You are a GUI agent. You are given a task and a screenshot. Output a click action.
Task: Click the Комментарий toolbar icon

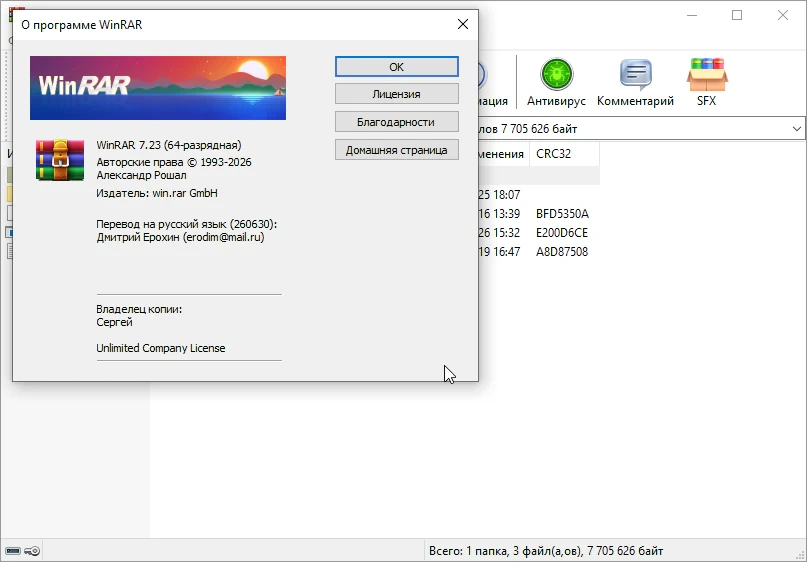(635, 82)
